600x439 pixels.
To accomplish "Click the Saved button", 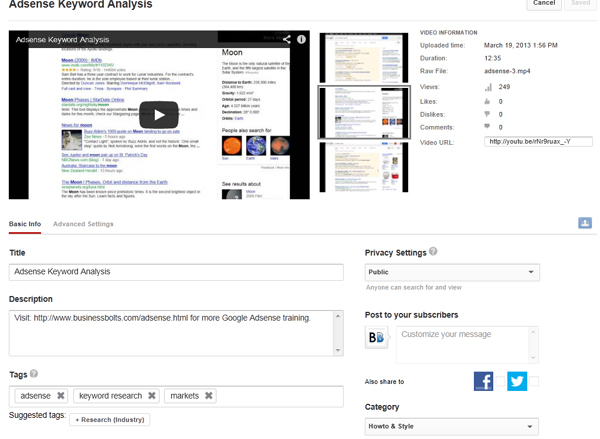I will coord(580,3).
